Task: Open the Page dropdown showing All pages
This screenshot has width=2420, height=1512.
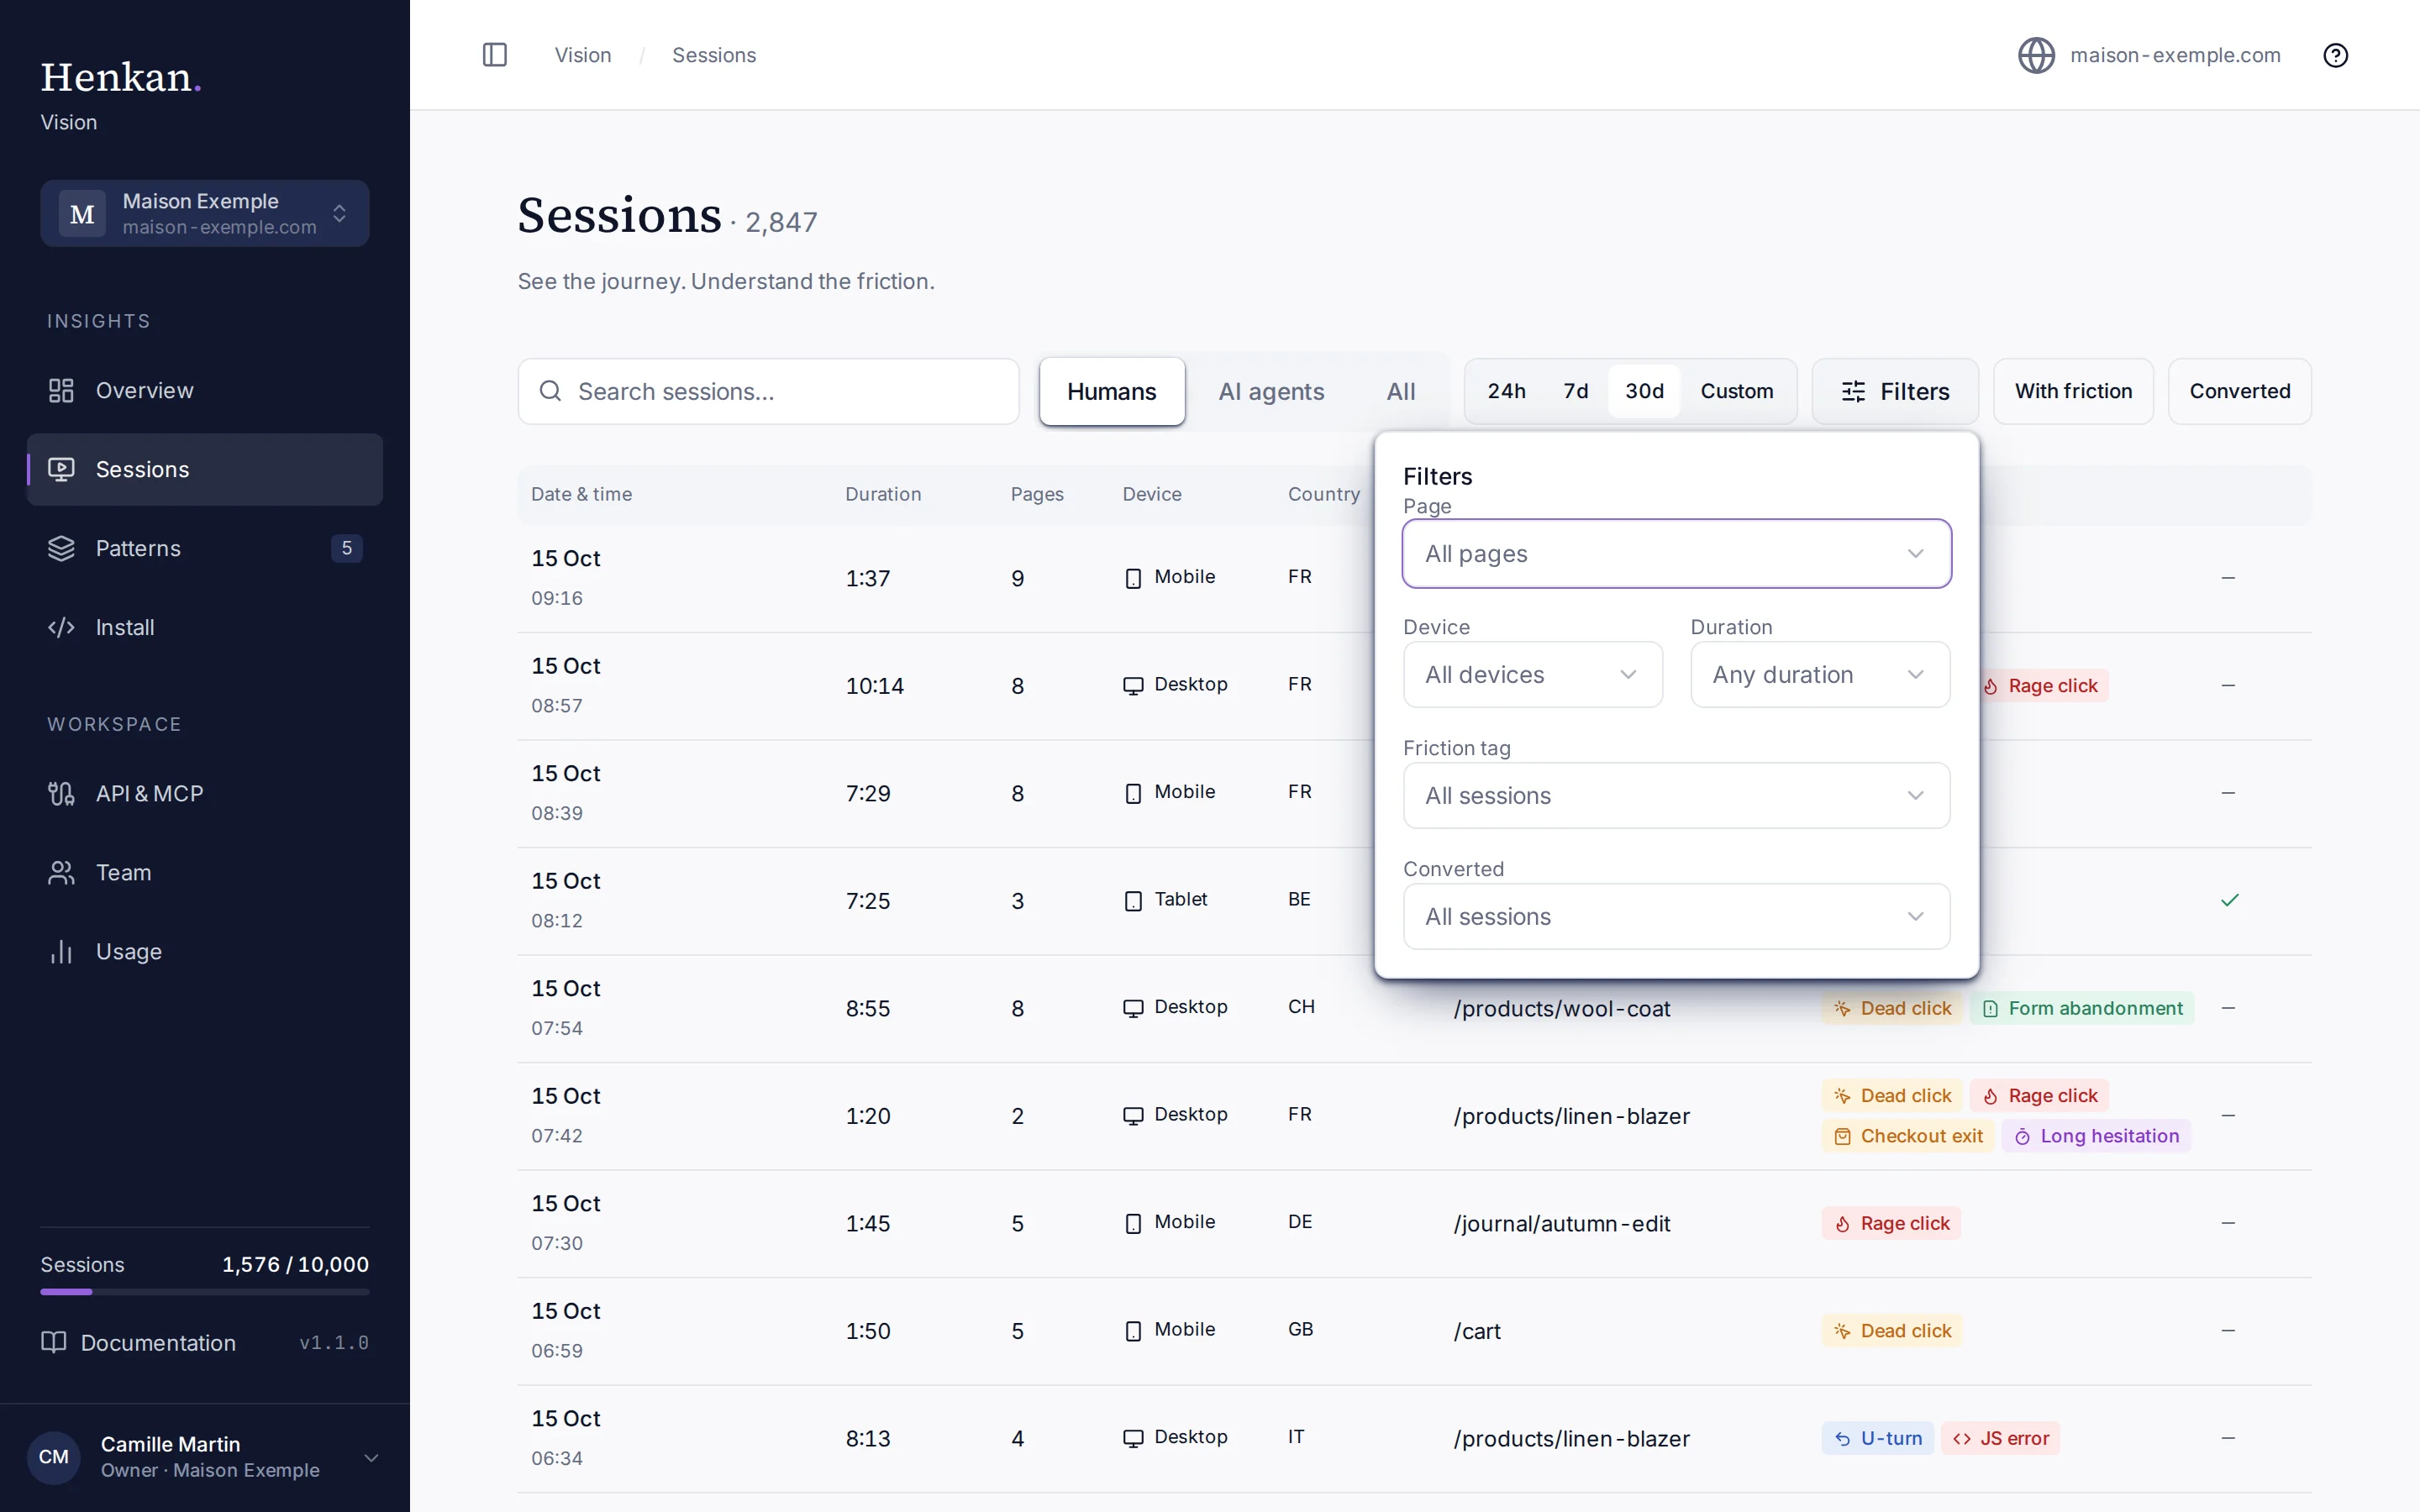Action: point(1676,553)
